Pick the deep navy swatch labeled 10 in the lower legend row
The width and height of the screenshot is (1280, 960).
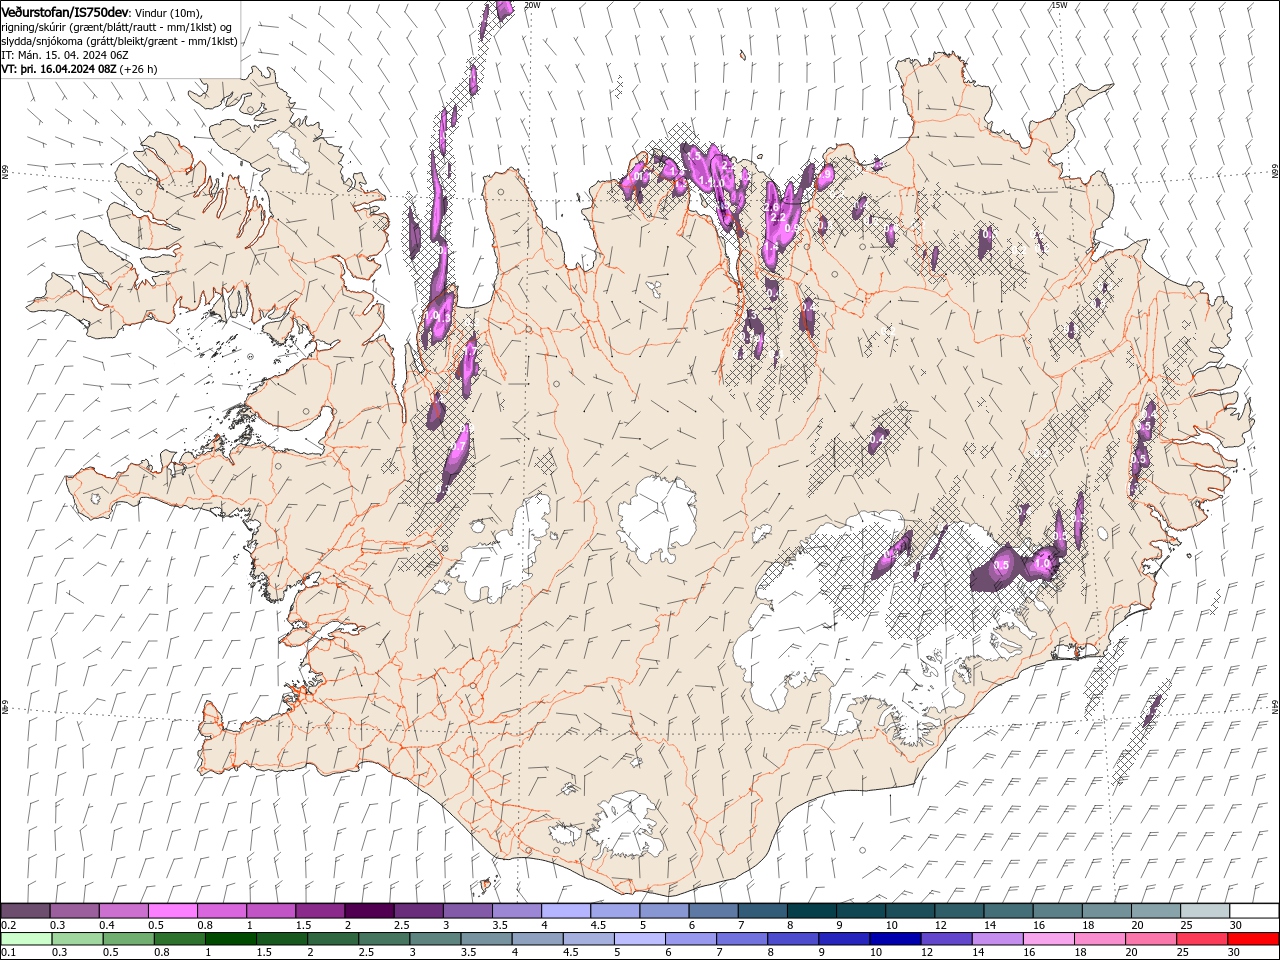coord(894,939)
